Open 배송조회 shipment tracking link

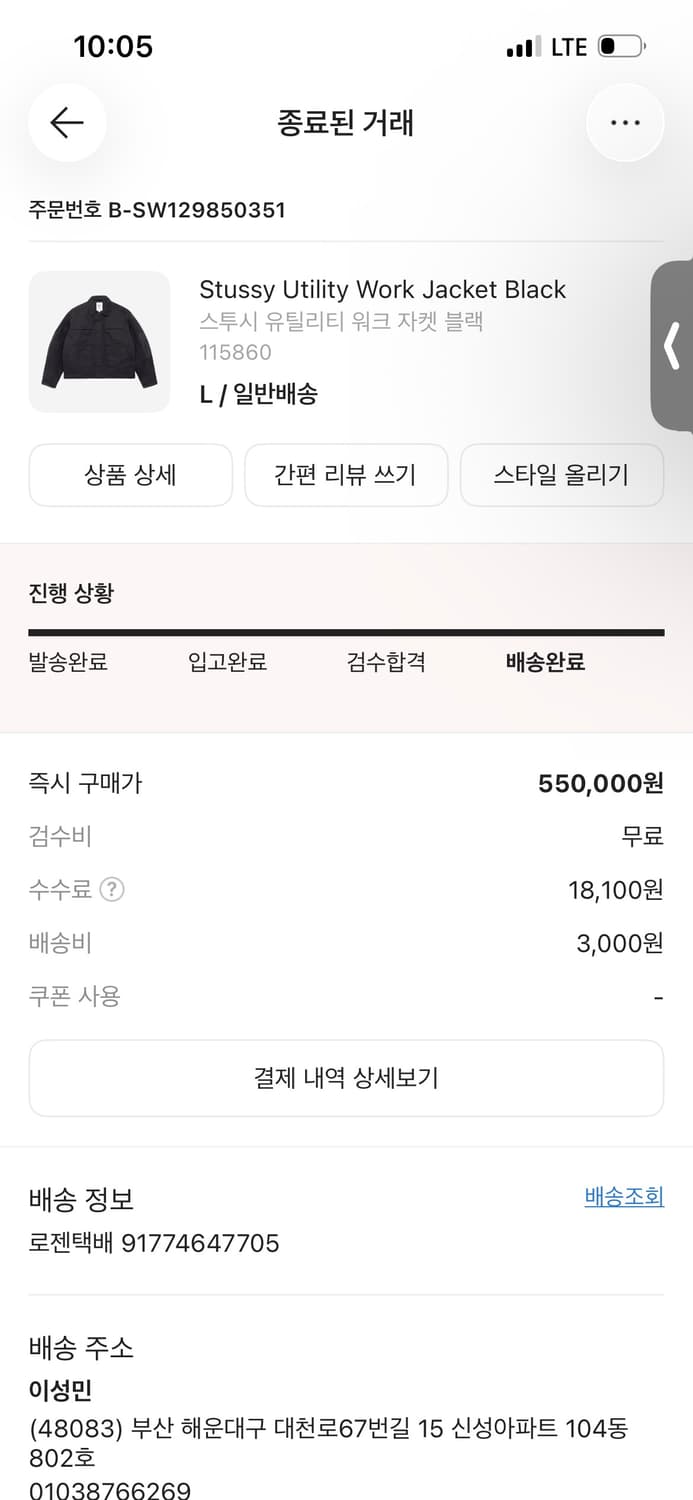tap(625, 1197)
